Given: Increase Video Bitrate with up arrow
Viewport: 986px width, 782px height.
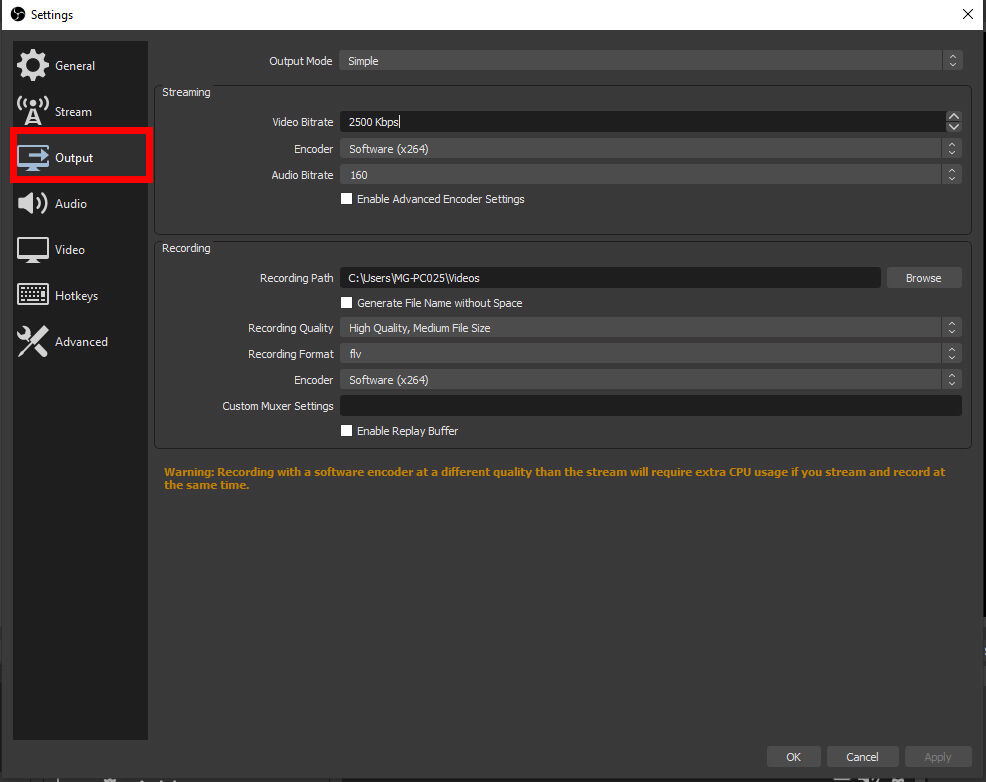Looking at the screenshot, I should tap(953, 116).
